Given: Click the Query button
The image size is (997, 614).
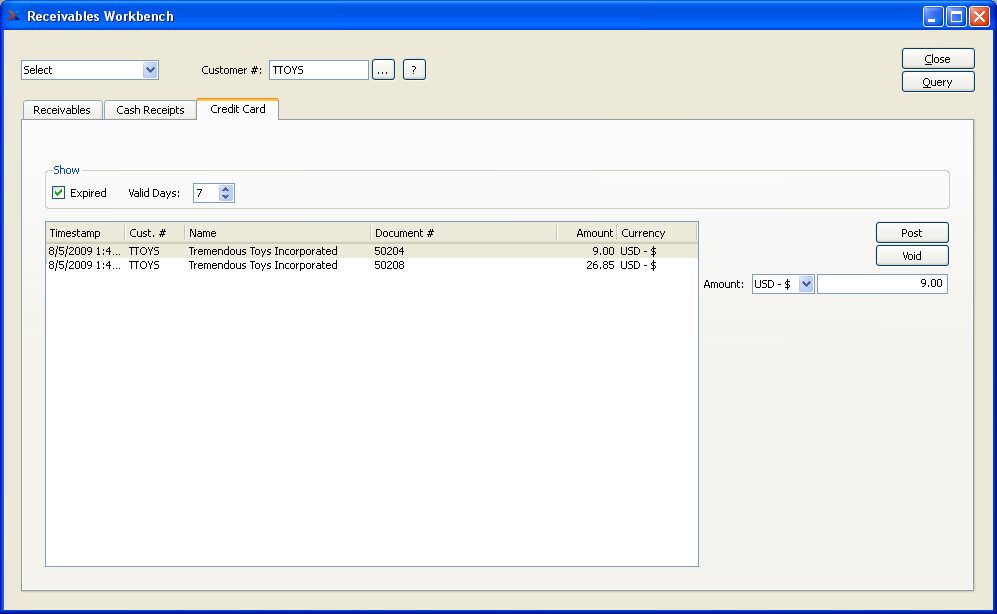Looking at the screenshot, I should [x=938, y=82].
